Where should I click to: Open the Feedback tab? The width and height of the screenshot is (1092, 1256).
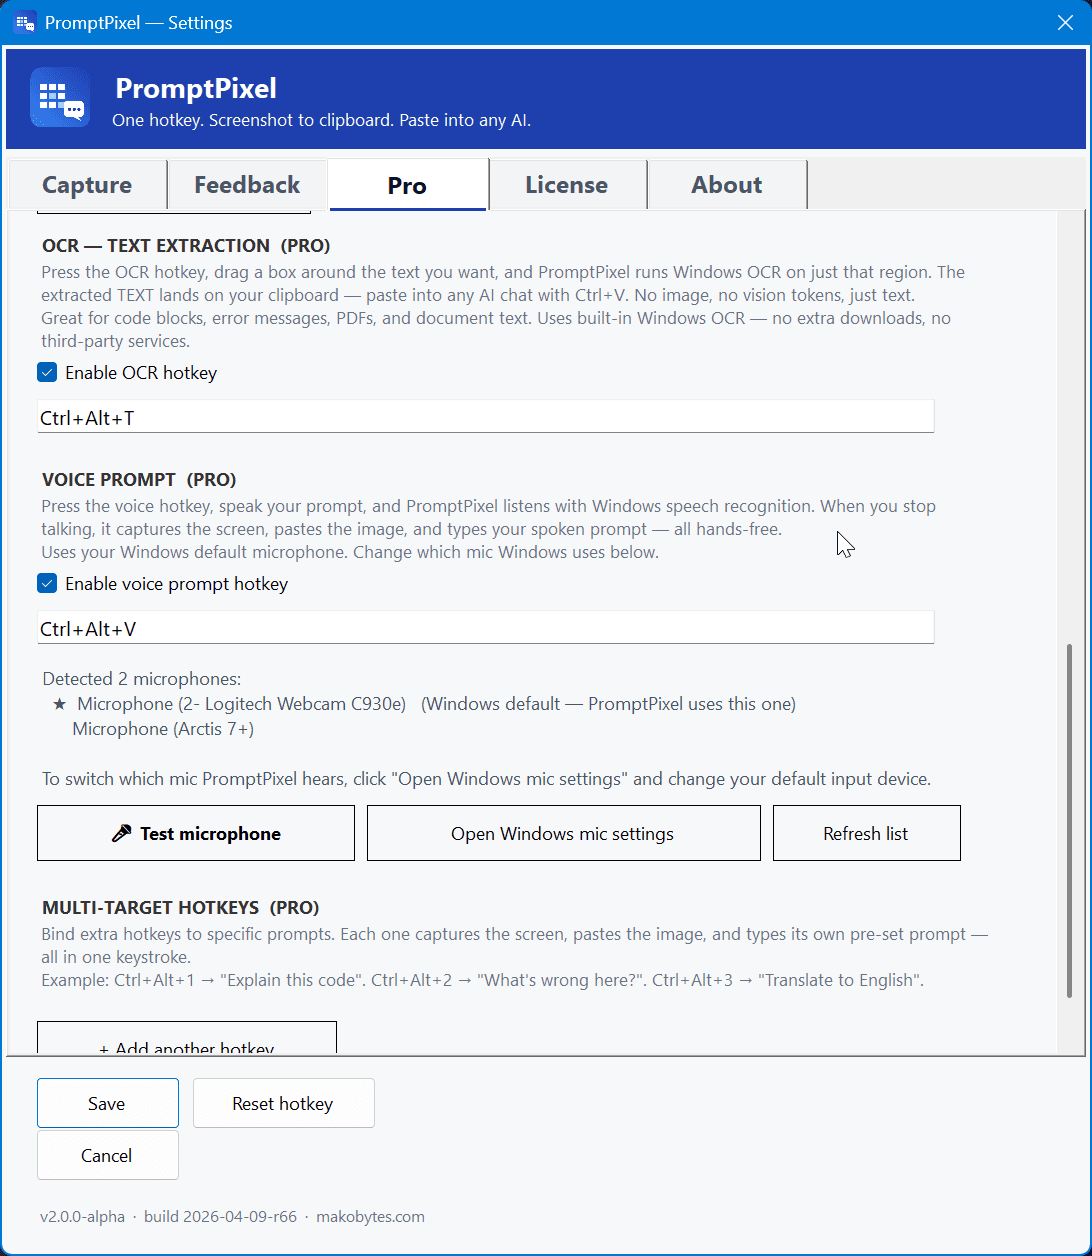[x=246, y=184]
